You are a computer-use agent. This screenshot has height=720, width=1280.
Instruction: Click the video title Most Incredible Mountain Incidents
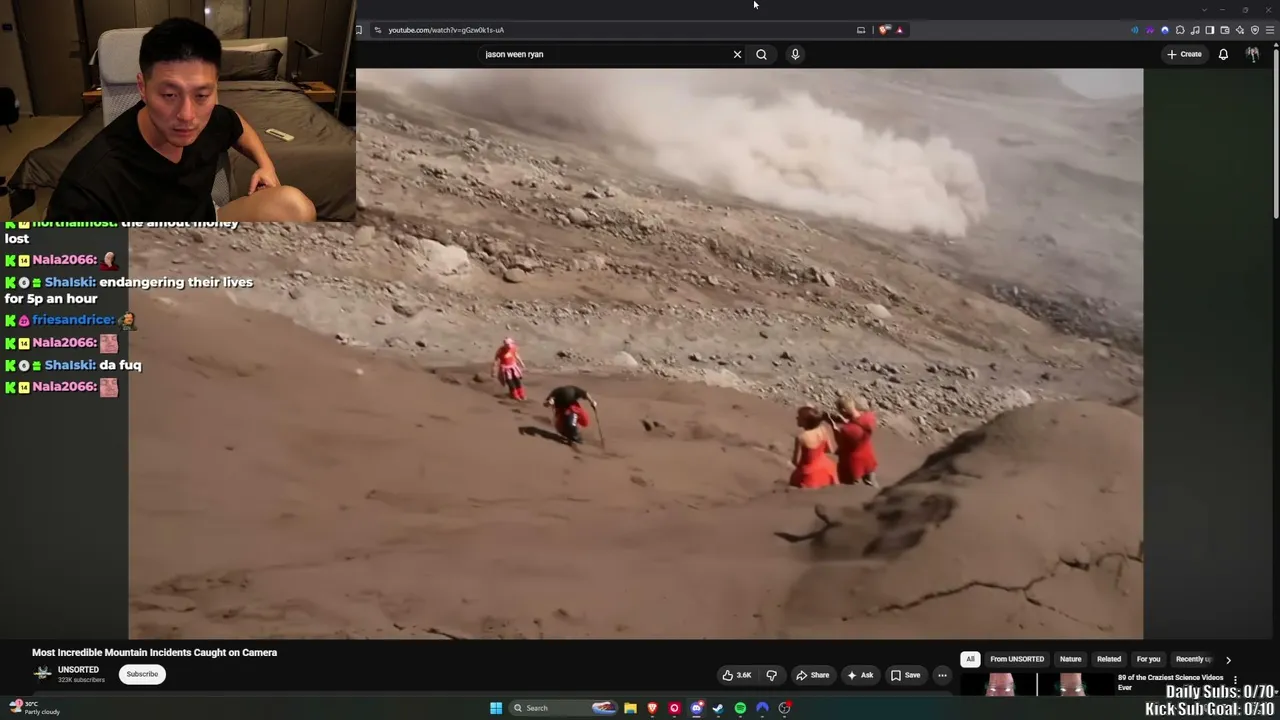click(154, 652)
